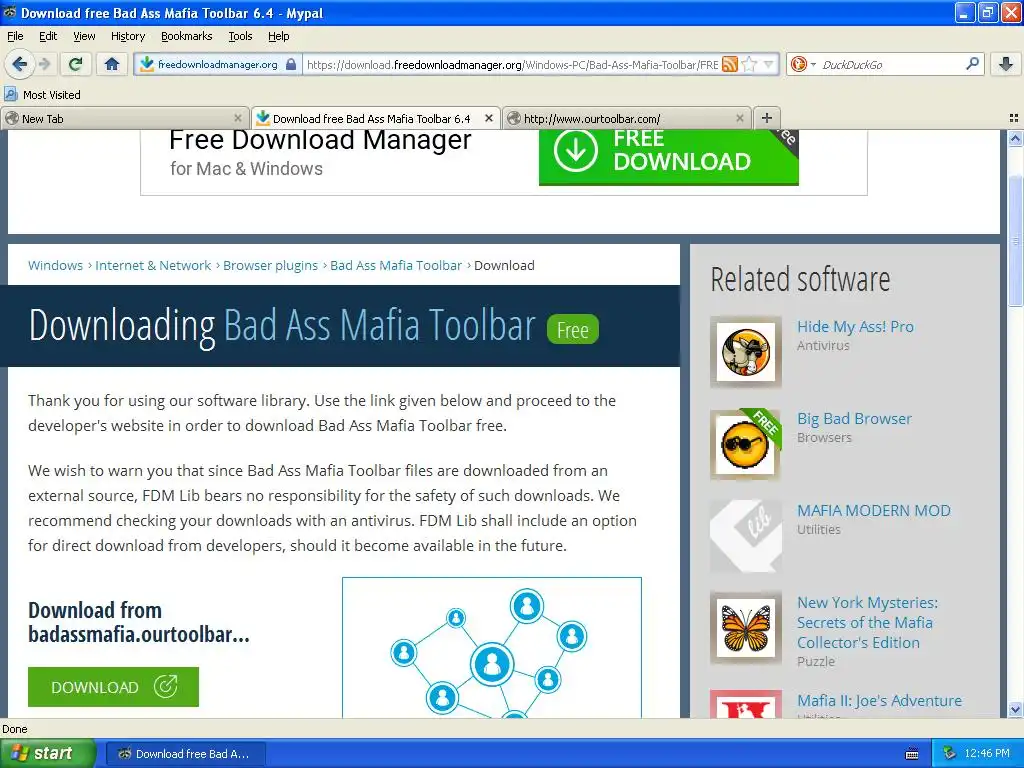Click the Related software heading
The height and width of the screenshot is (768, 1024).
[x=800, y=280]
